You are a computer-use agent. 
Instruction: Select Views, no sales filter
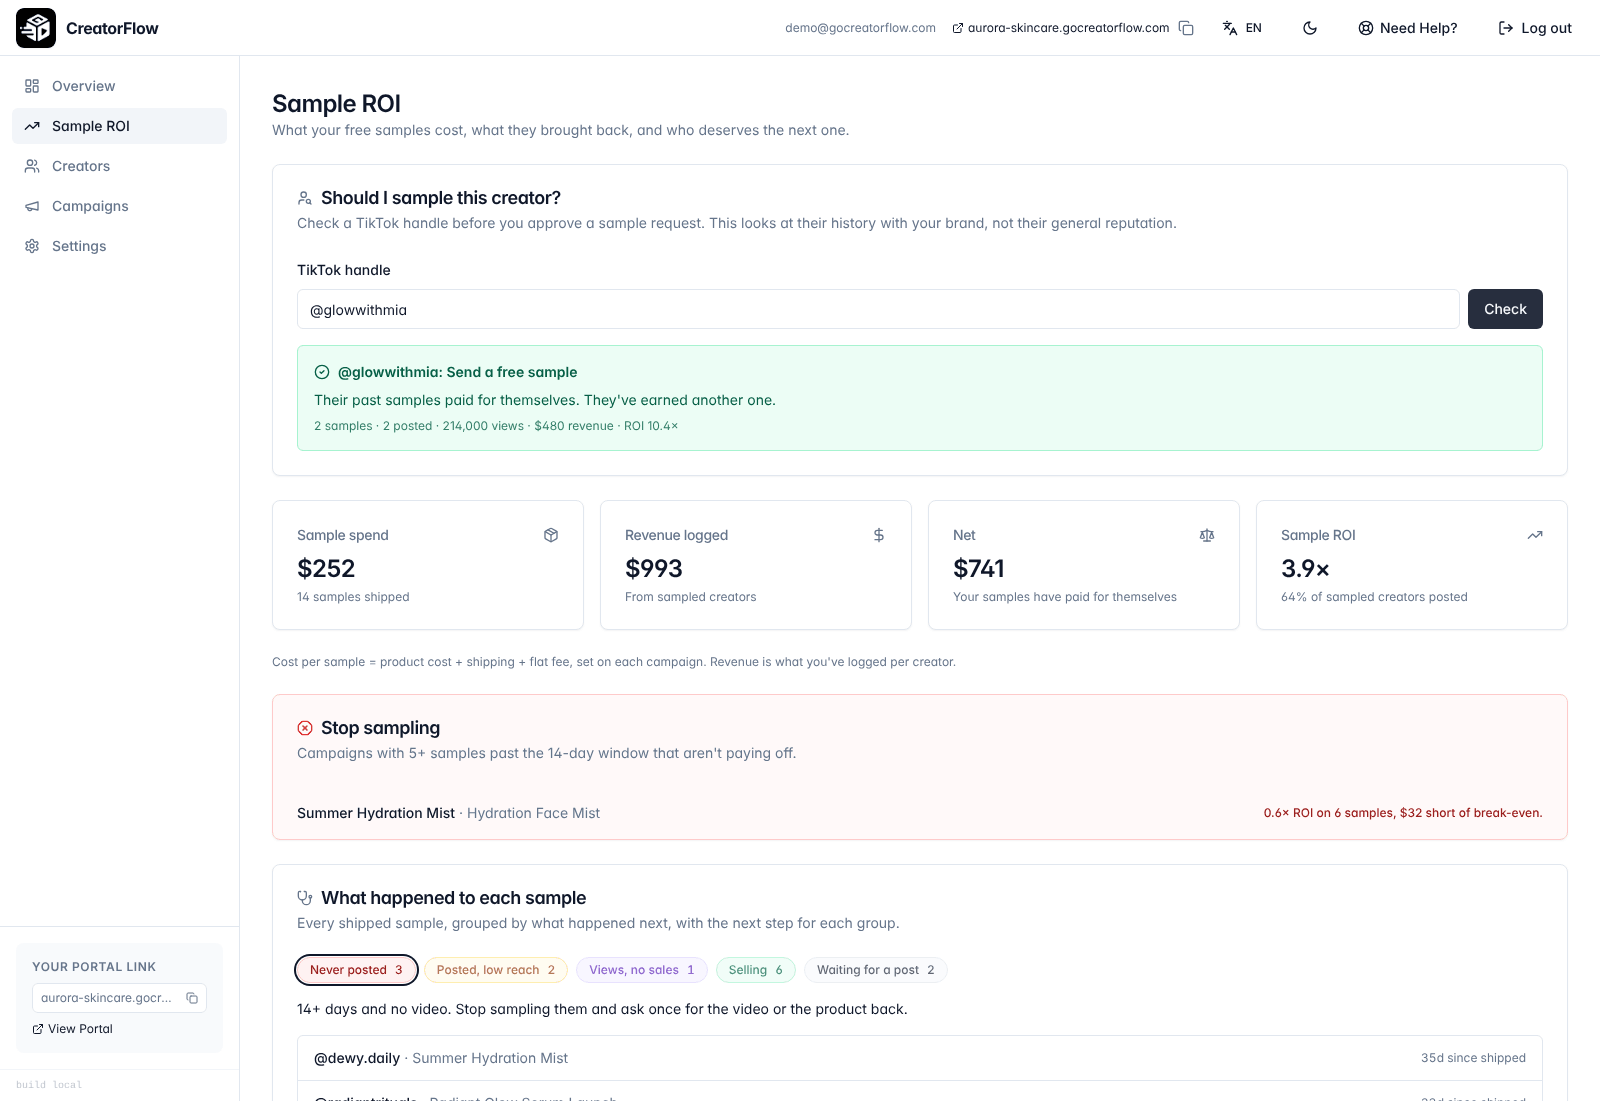point(642,970)
